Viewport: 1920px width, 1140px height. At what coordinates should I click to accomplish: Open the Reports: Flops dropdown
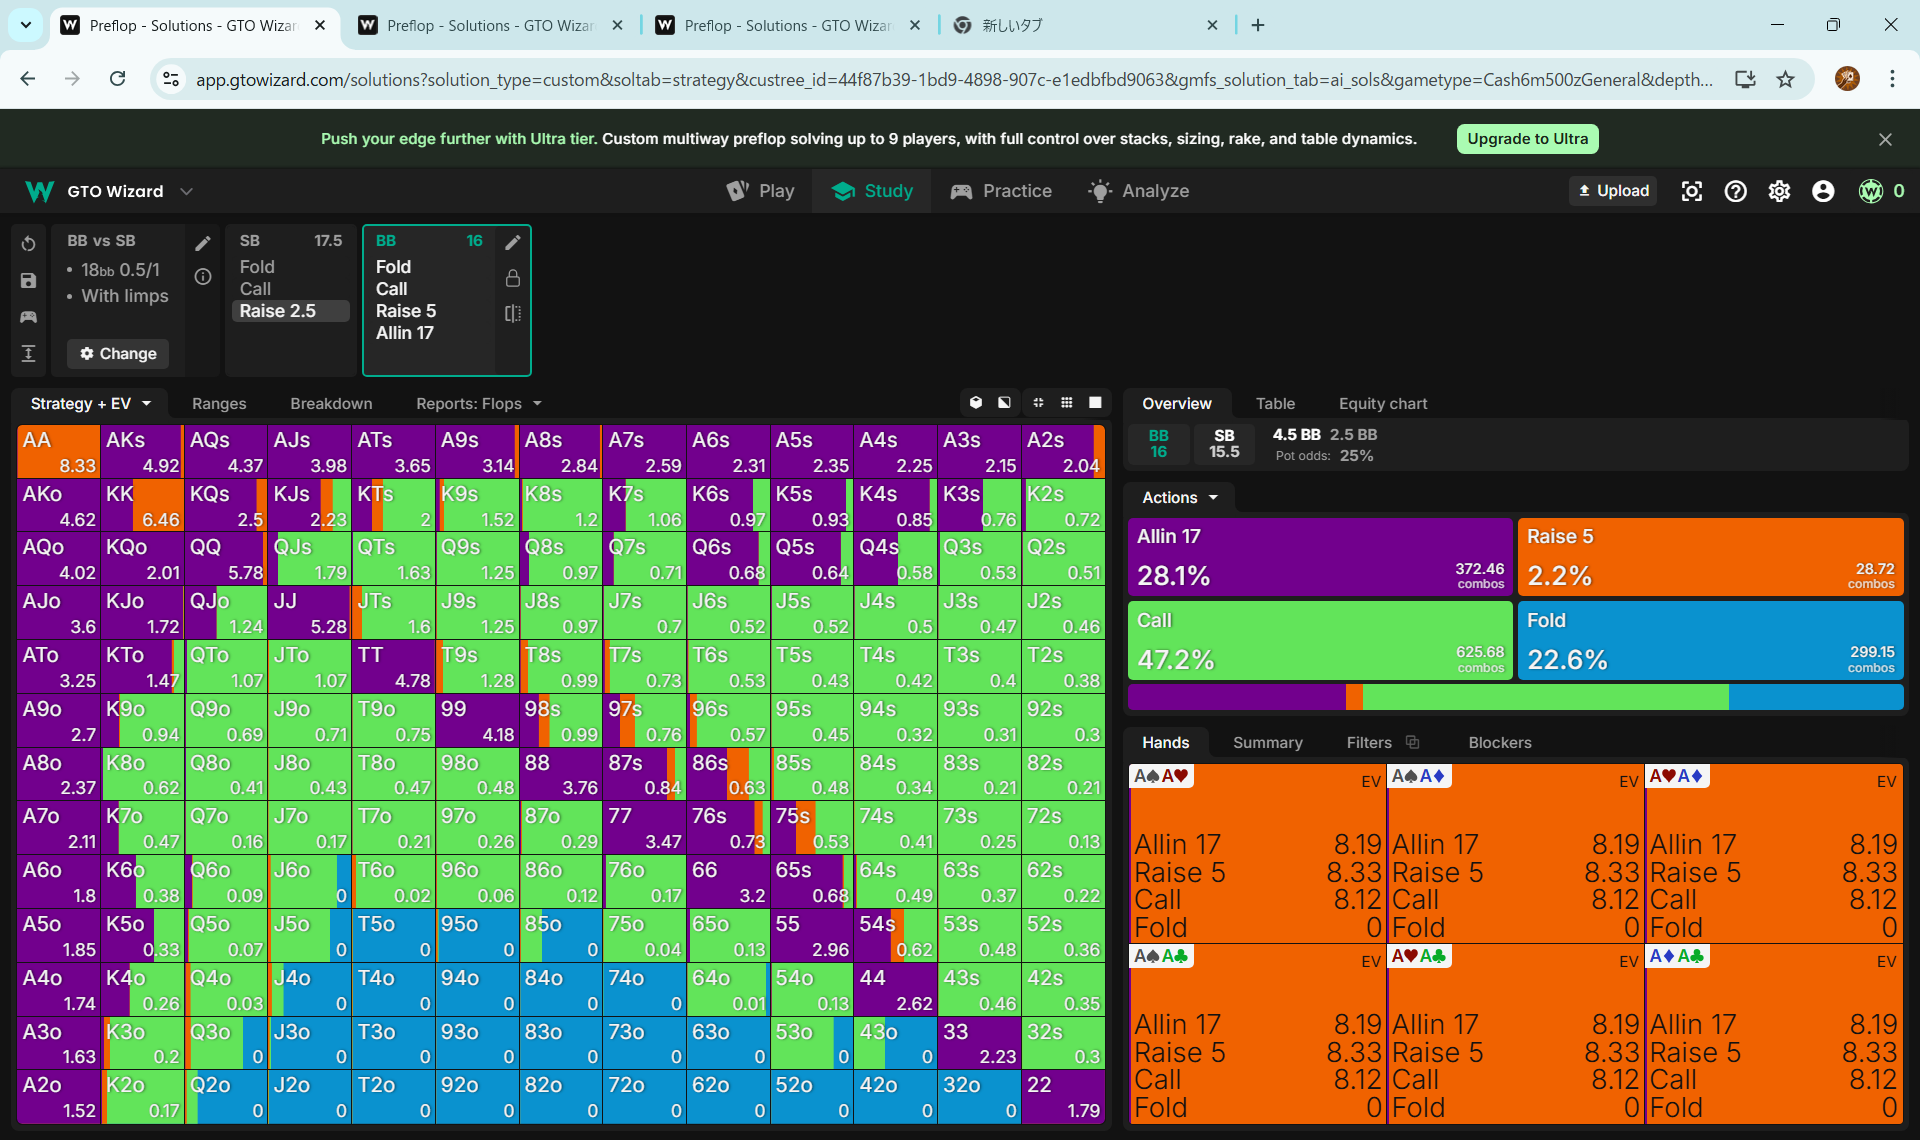tap(478, 403)
